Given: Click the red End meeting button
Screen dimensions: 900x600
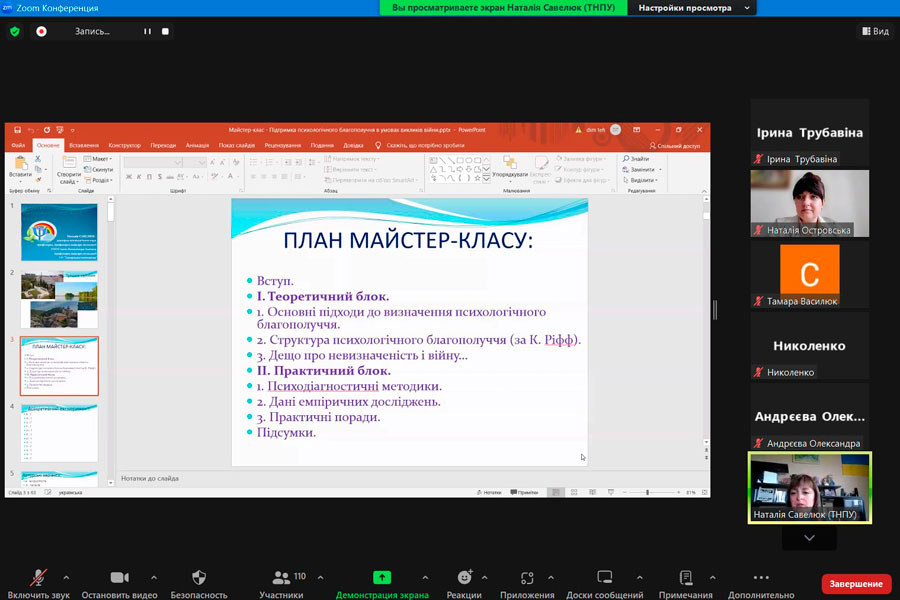Looking at the screenshot, I should coord(856,584).
